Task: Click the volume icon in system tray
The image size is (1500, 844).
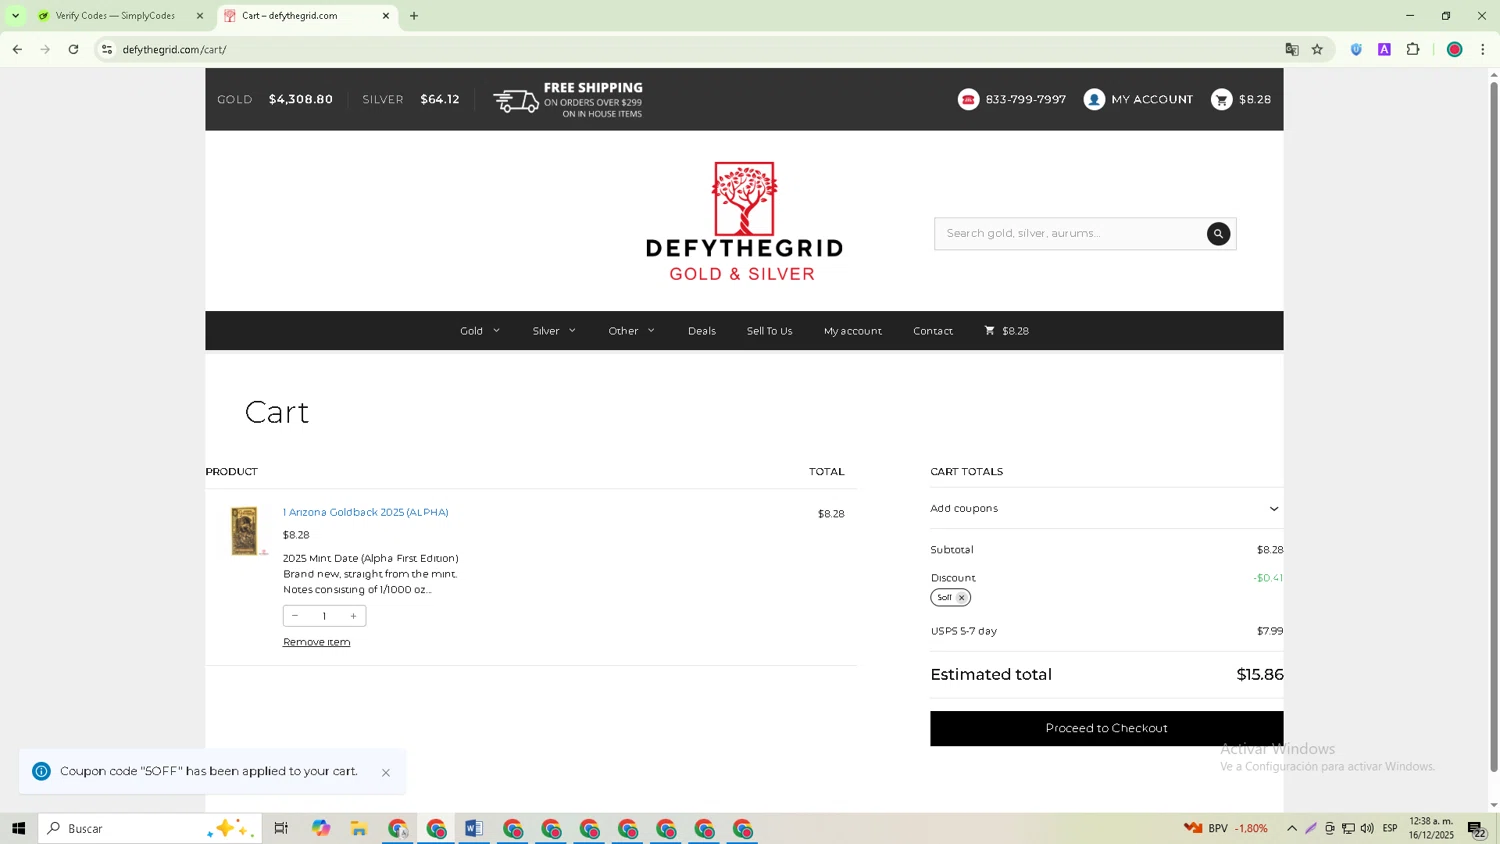Action: click(x=1367, y=829)
